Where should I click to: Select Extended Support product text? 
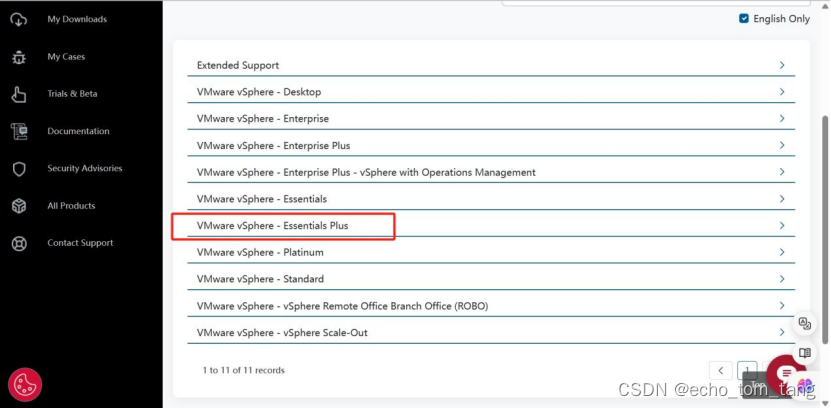(238, 65)
